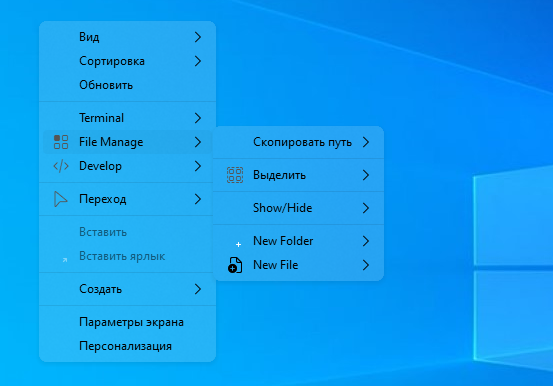Expand the New Folder submenu chevron
The width and height of the screenshot is (553, 386).
click(x=366, y=241)
